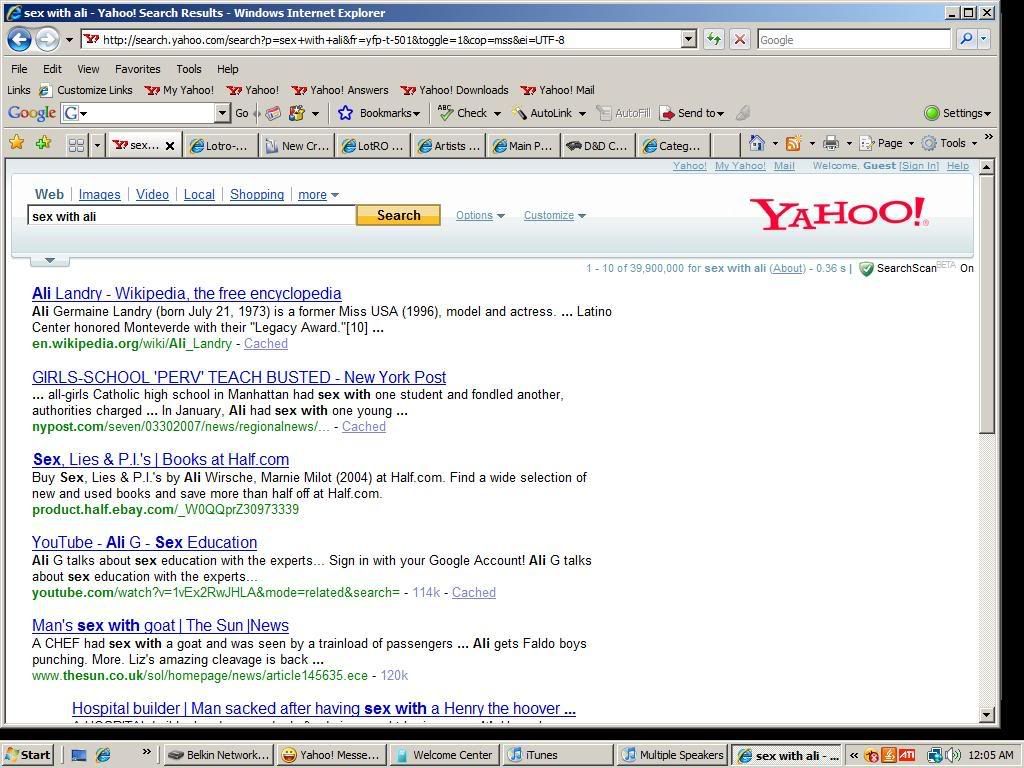Click the Google search box in browser

click(x=853, y=39)
